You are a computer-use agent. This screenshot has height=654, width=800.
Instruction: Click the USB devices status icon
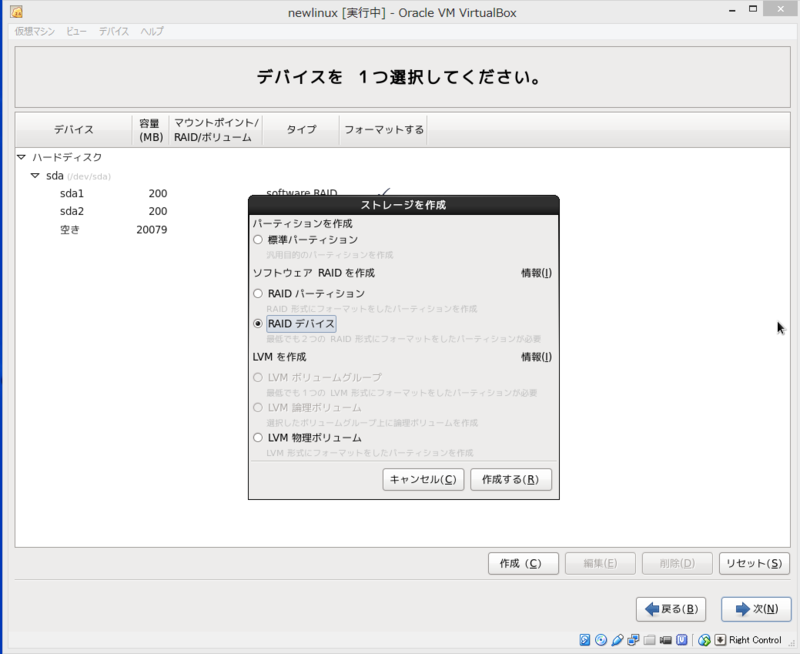coord(617,640)
